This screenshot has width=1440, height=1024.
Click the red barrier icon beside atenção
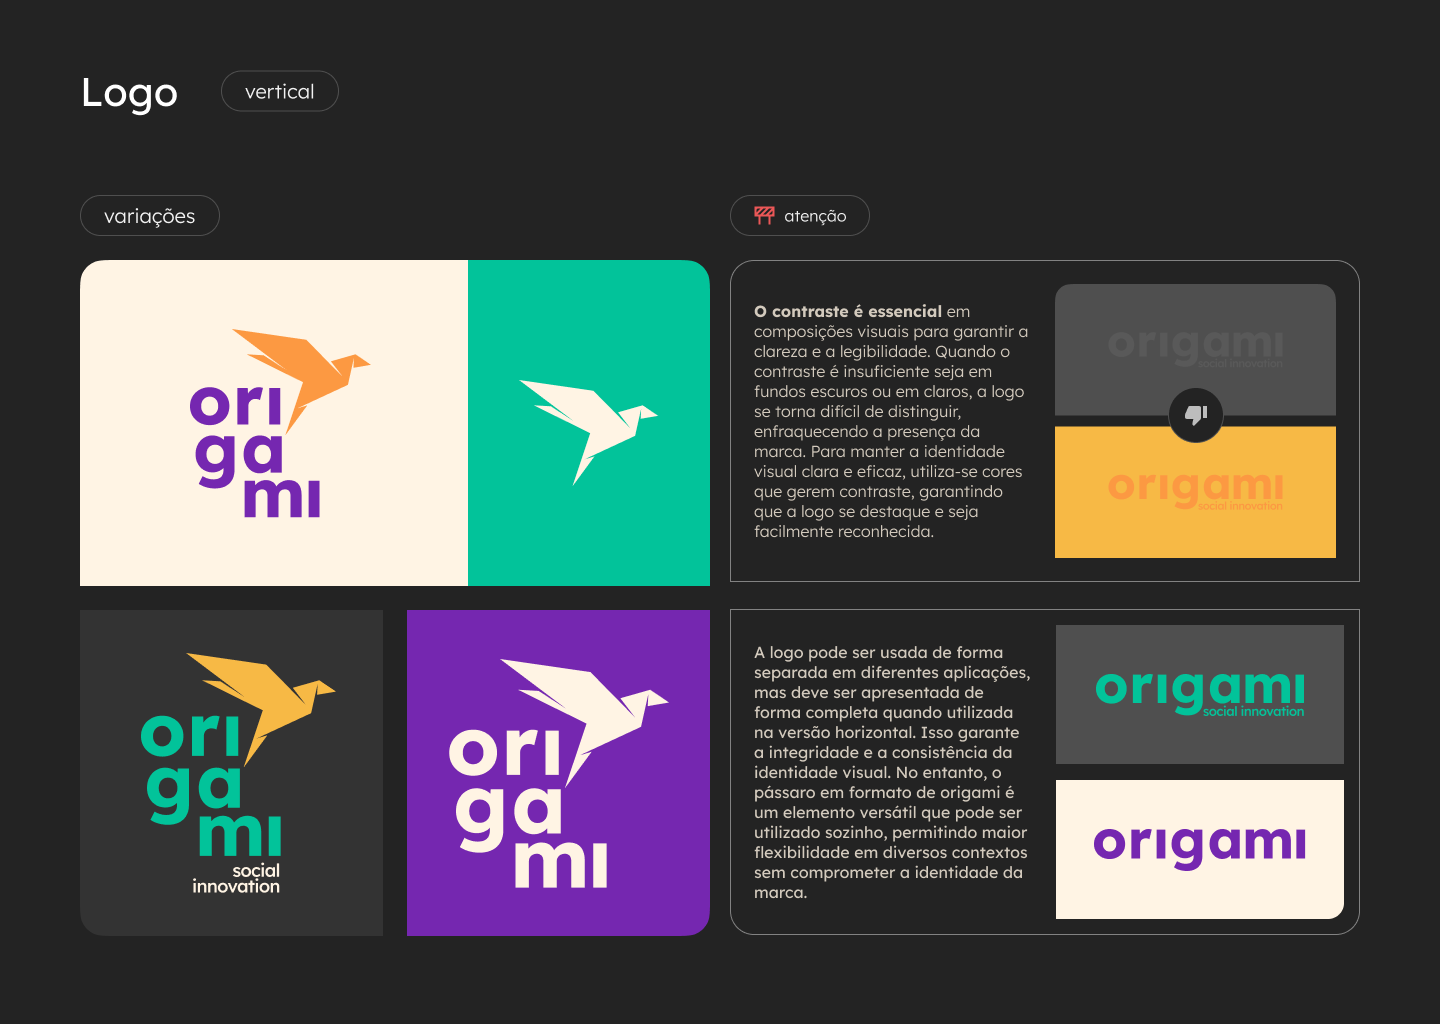point(764,216)
